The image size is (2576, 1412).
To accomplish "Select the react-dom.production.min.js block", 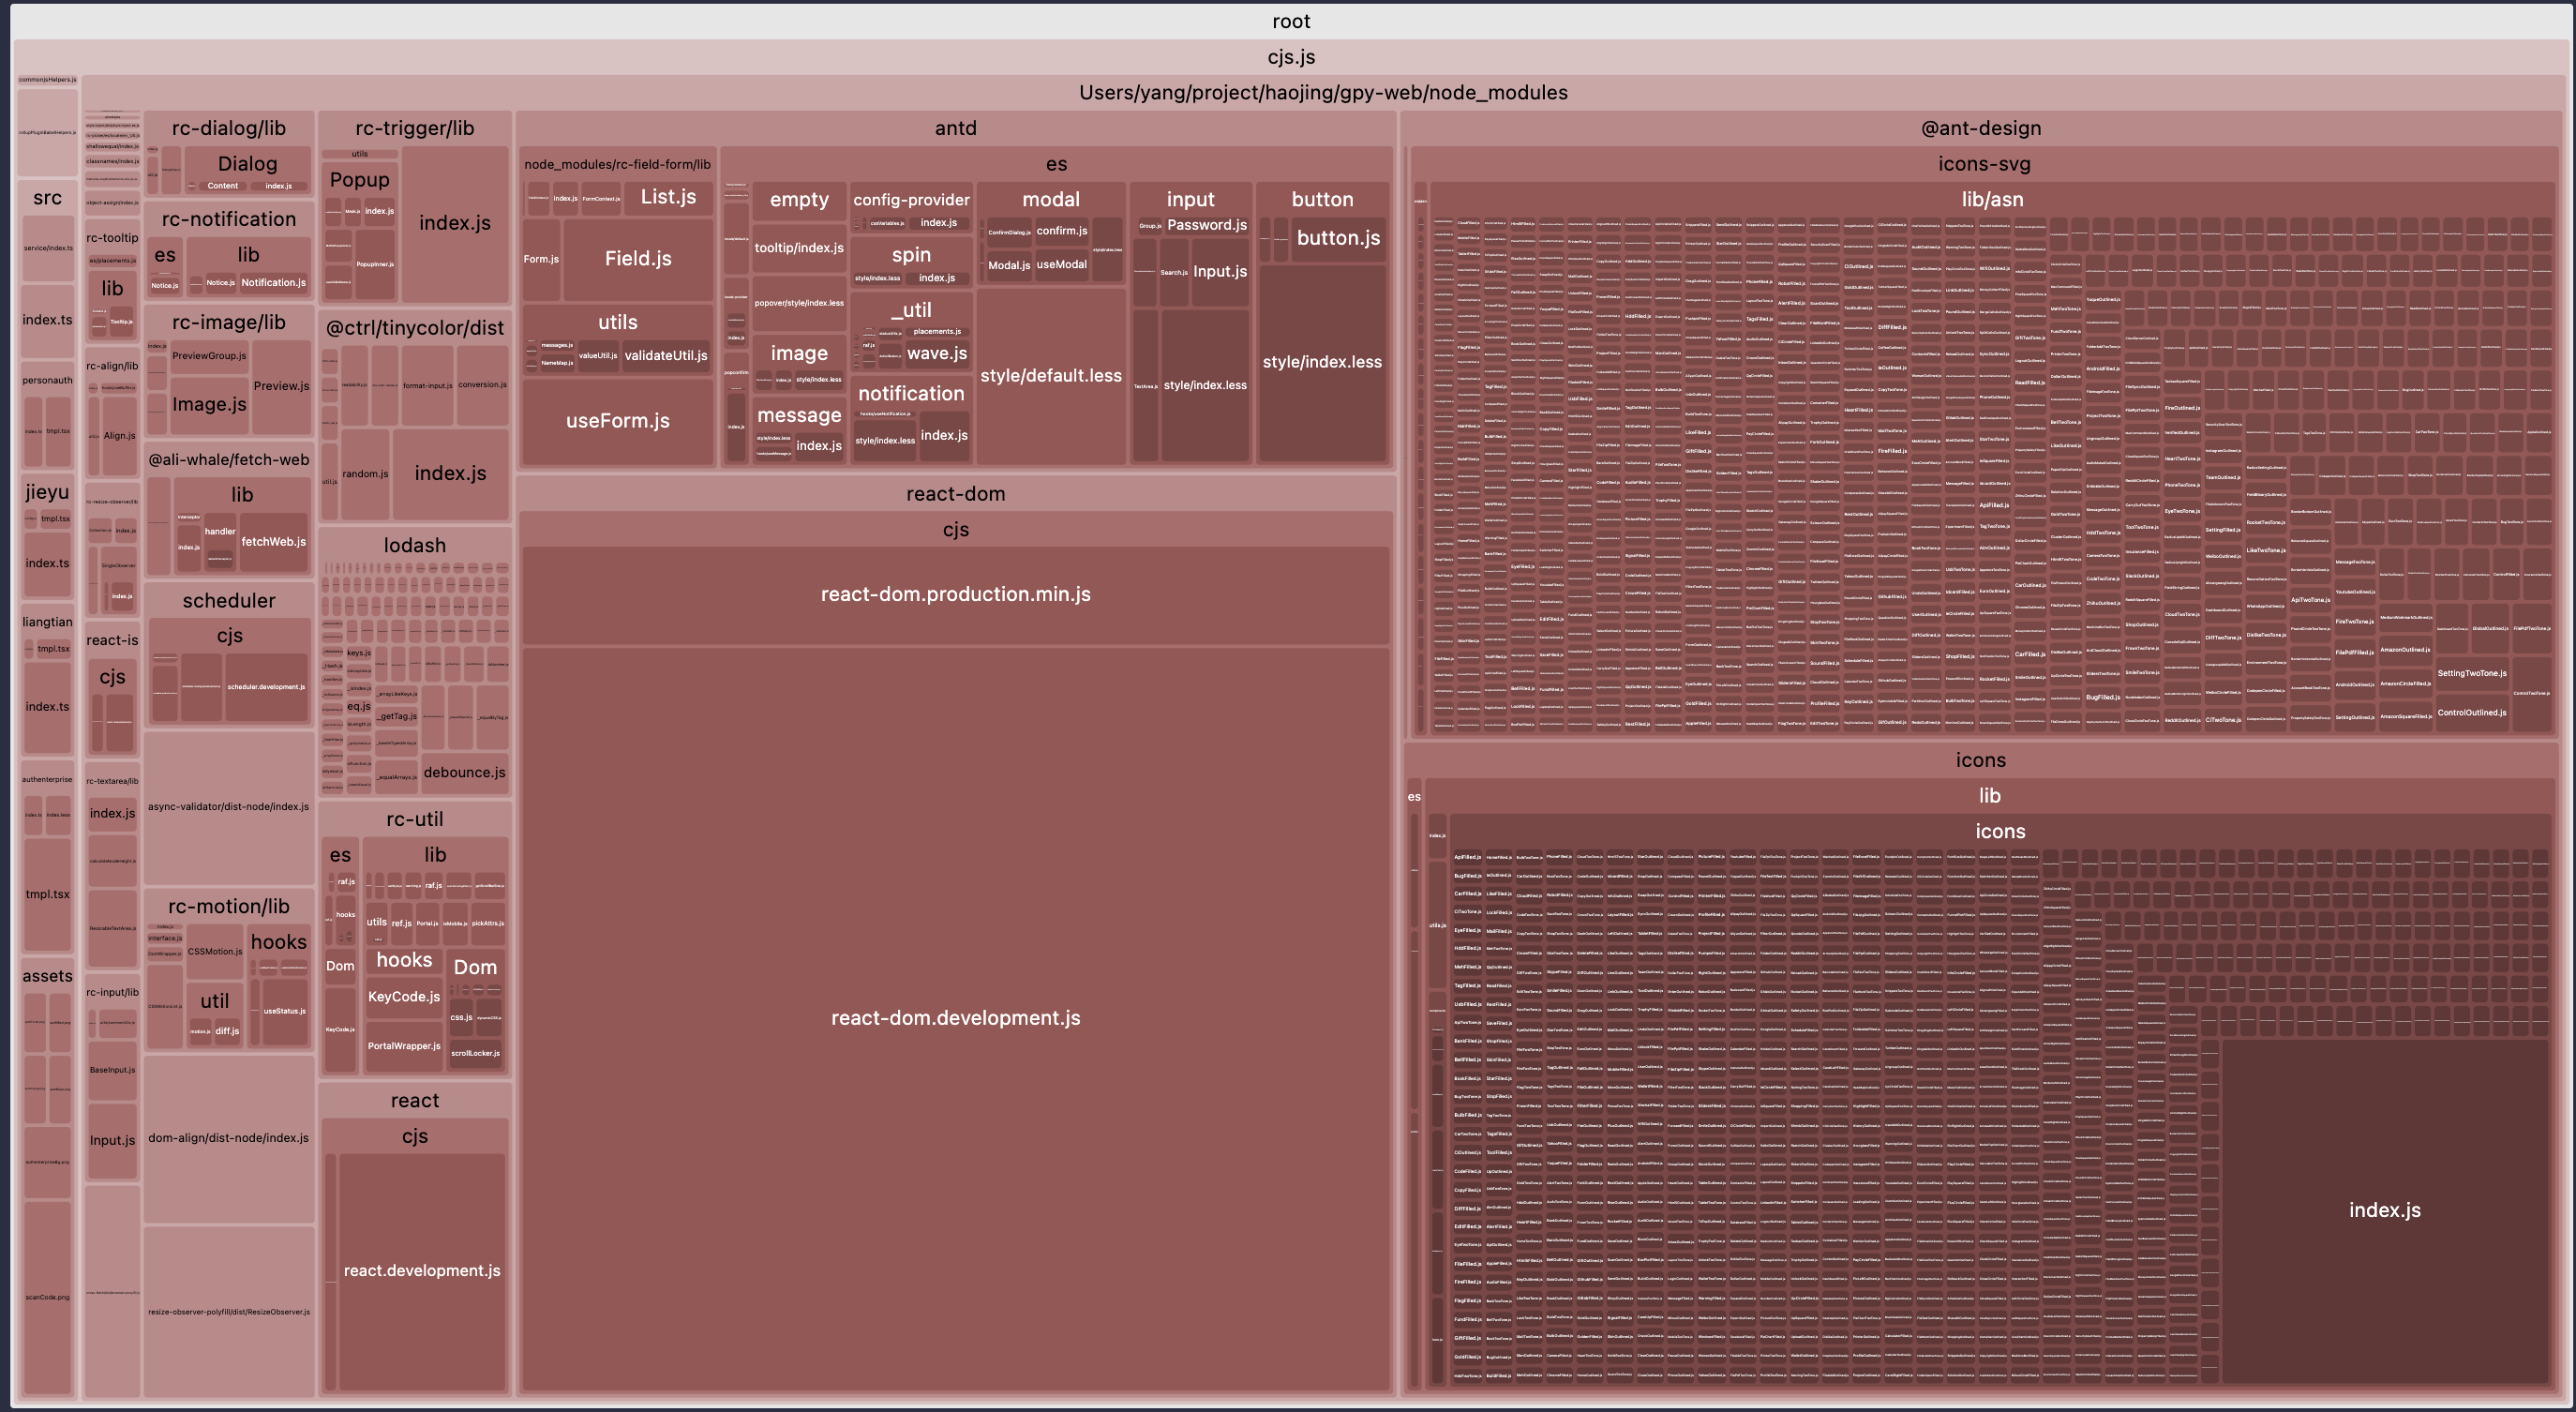I will [955, 593].
